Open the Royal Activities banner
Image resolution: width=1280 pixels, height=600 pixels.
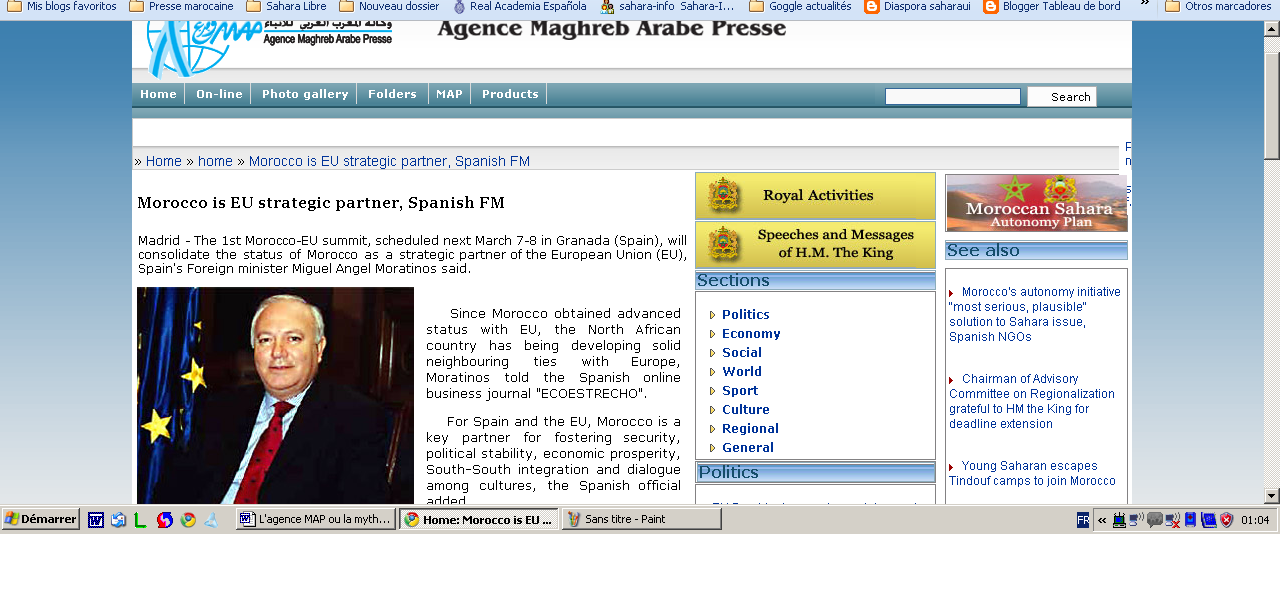click(x=815, y=196)
